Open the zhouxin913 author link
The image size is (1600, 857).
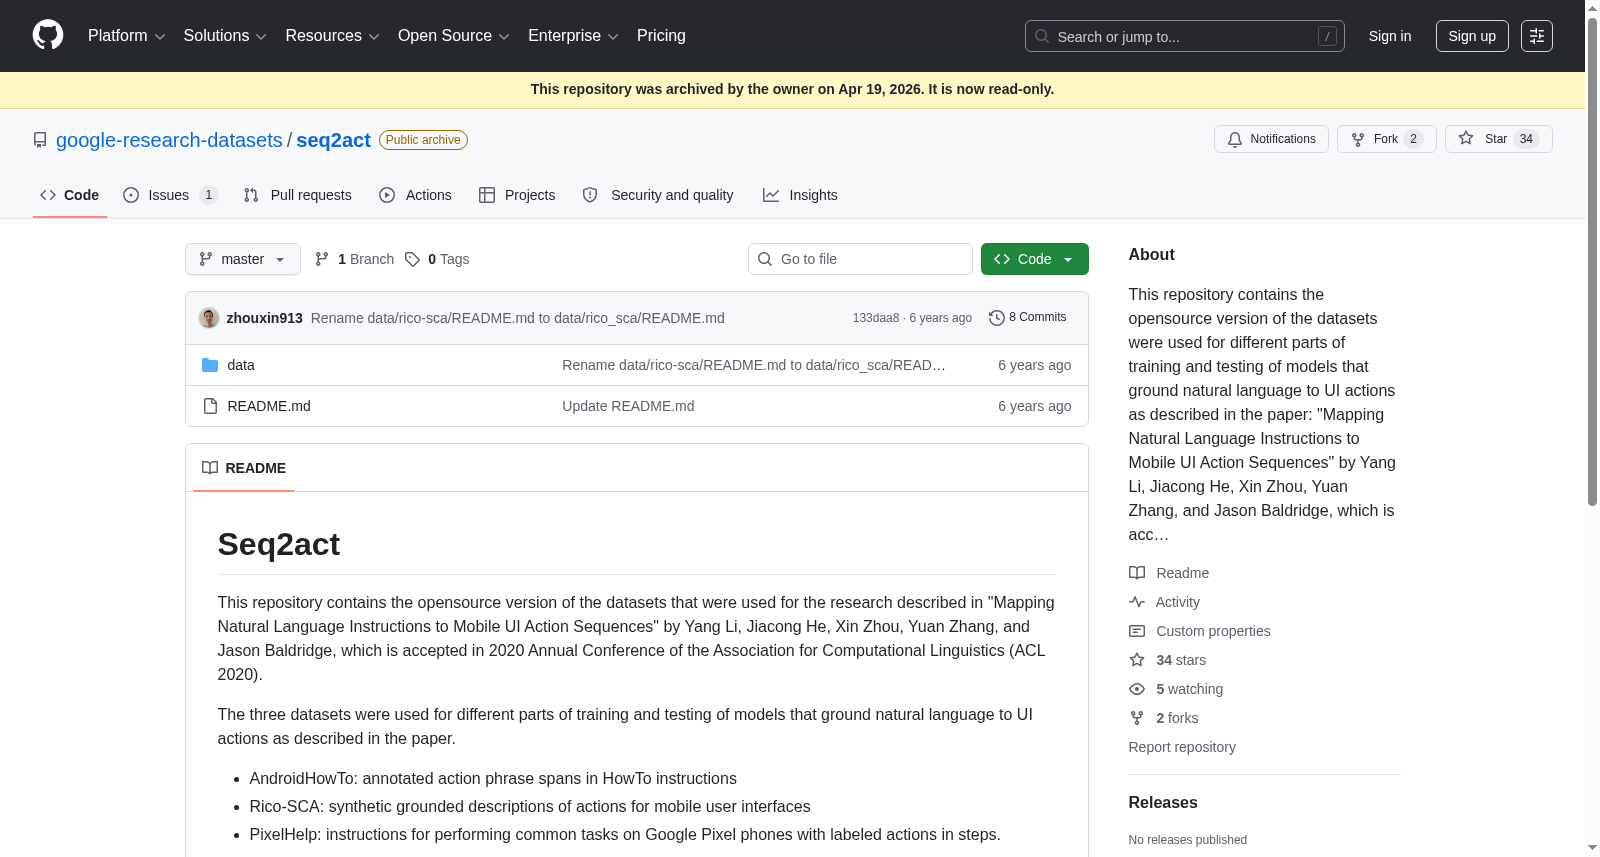pyautogui.click(x=264, y=318)
